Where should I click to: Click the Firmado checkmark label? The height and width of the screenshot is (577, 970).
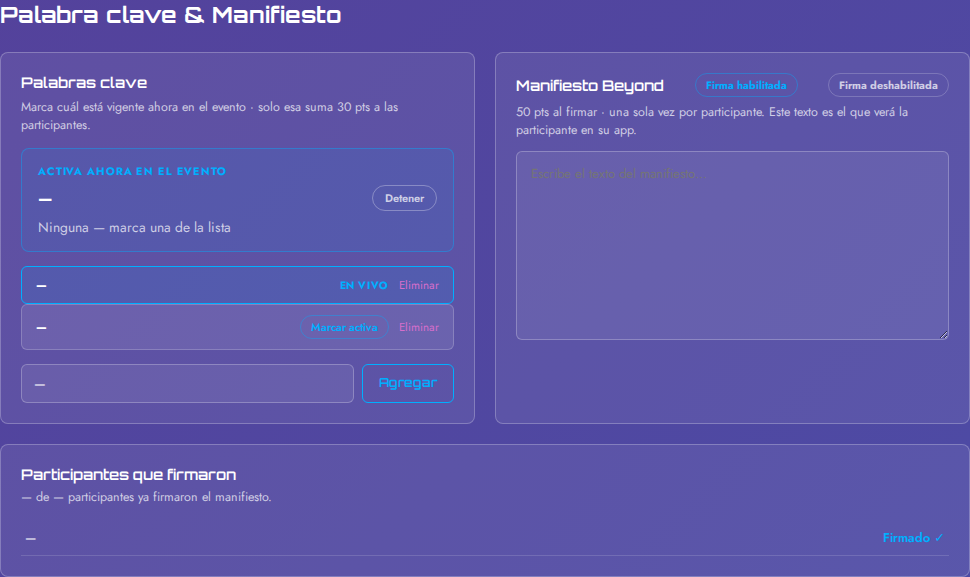[912, 538]
